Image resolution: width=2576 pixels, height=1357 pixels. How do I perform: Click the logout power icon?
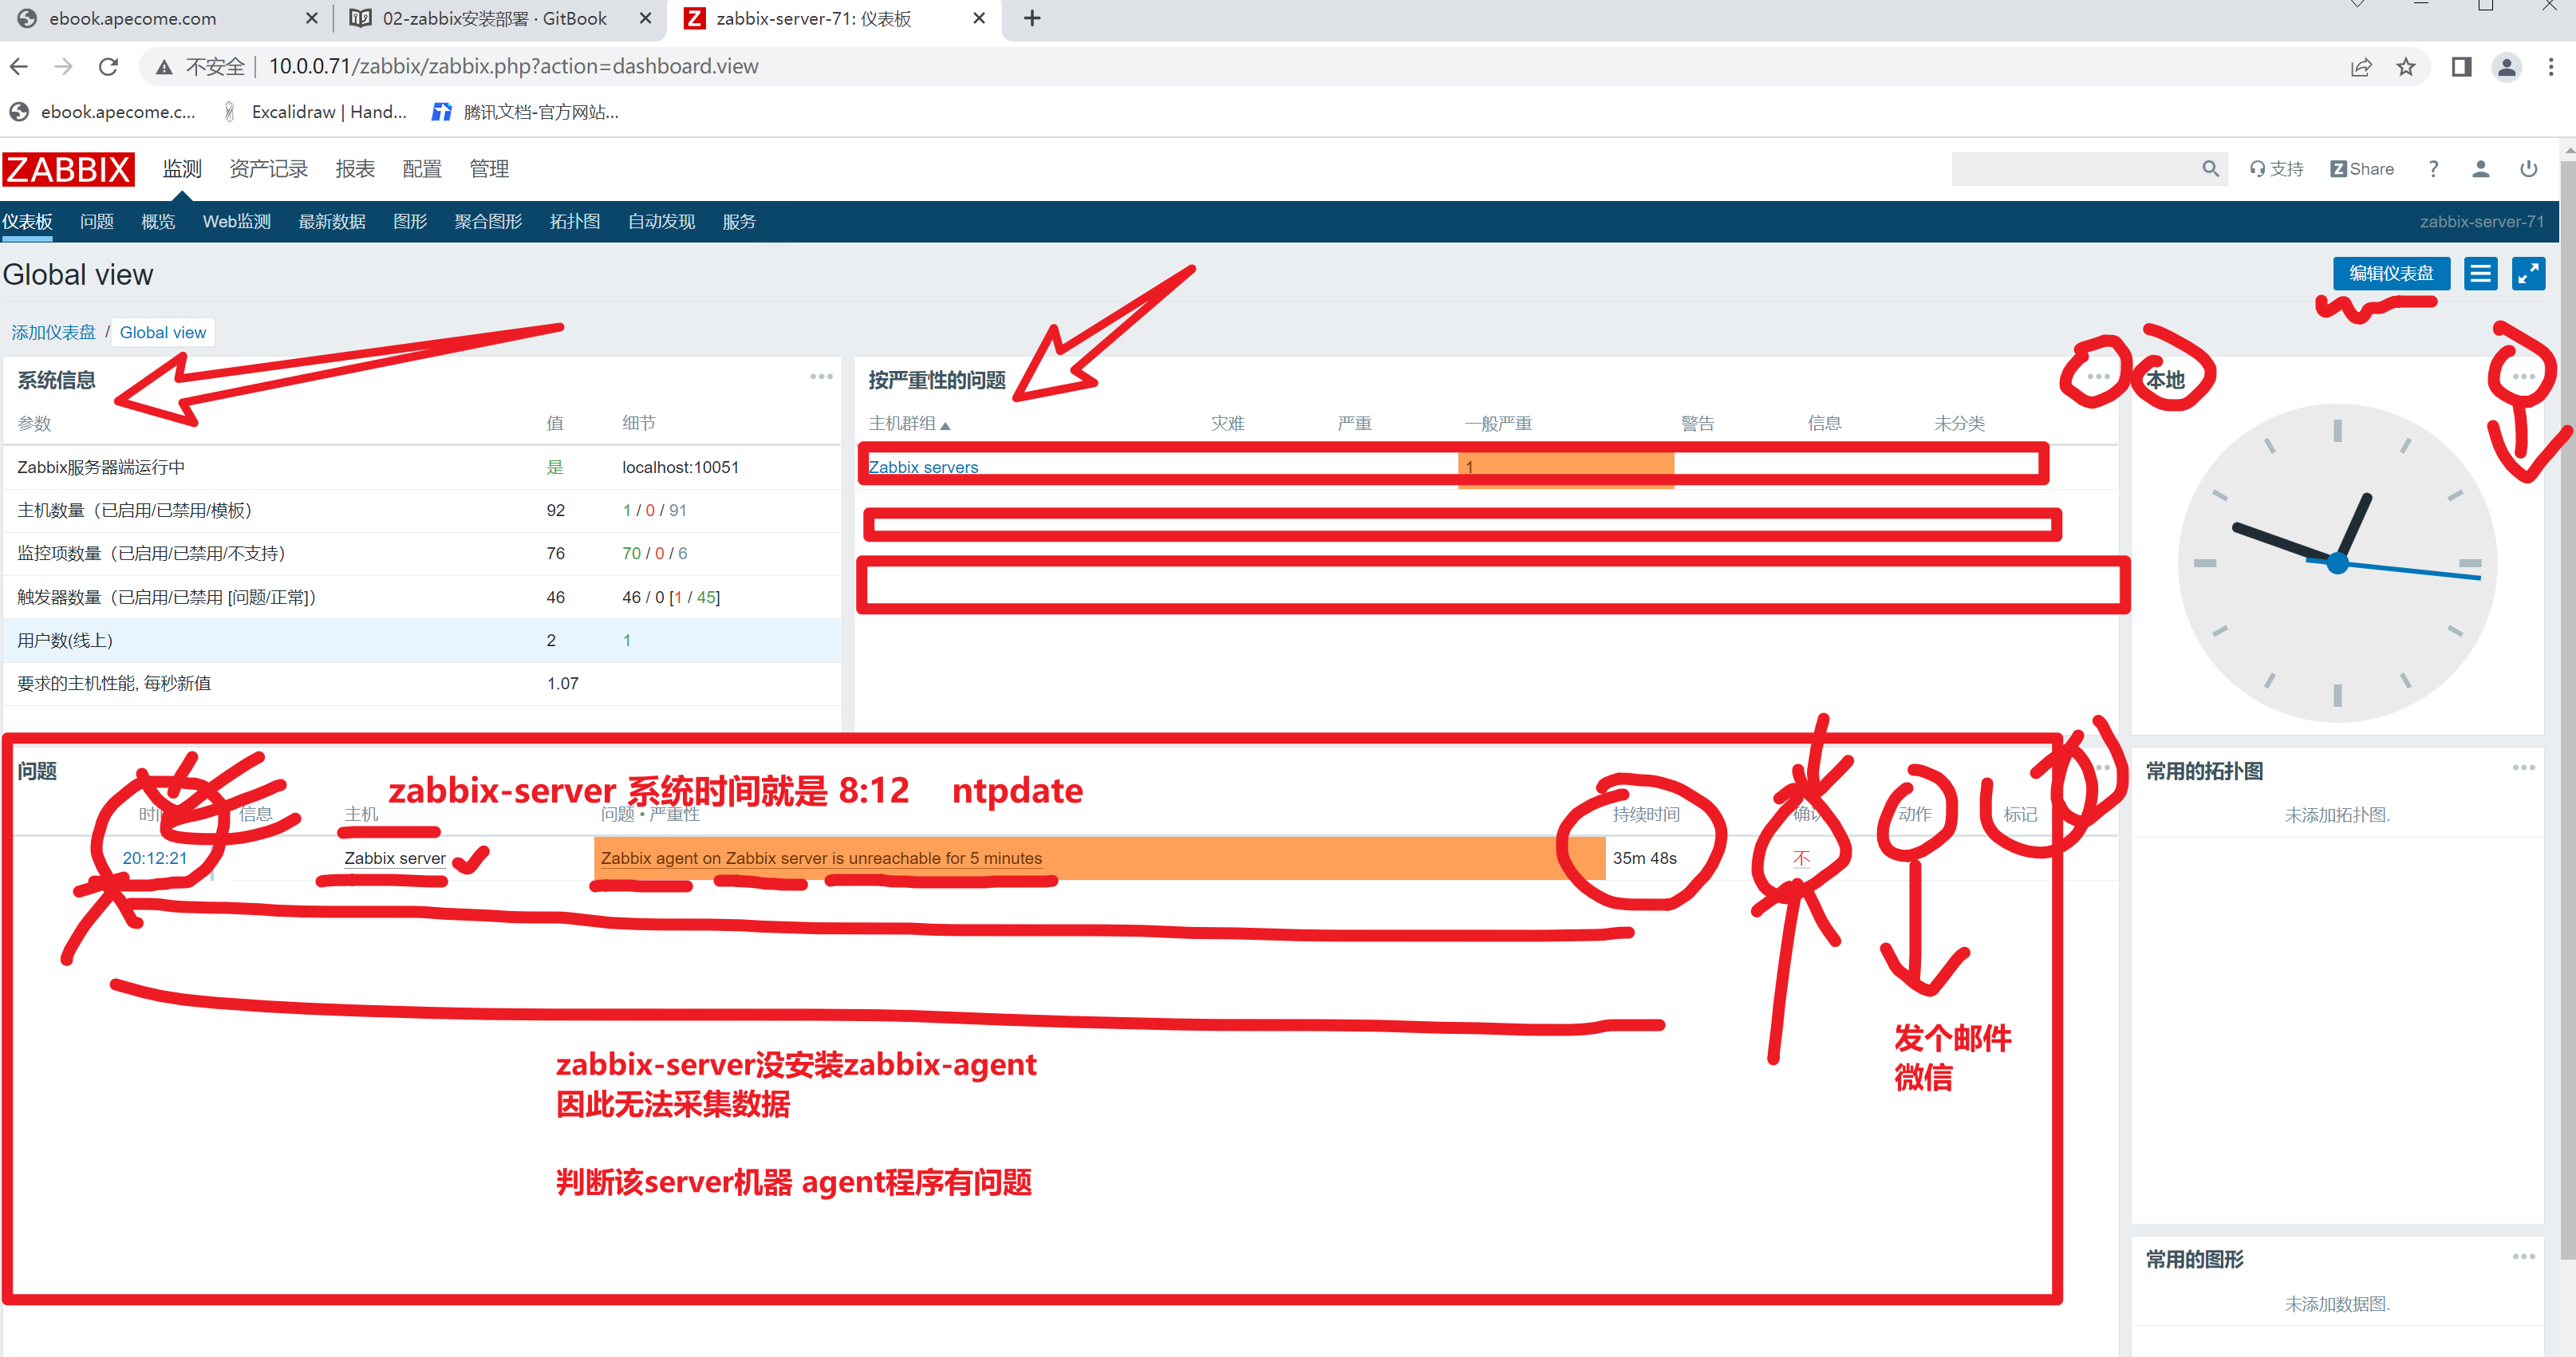(2528, 169)
